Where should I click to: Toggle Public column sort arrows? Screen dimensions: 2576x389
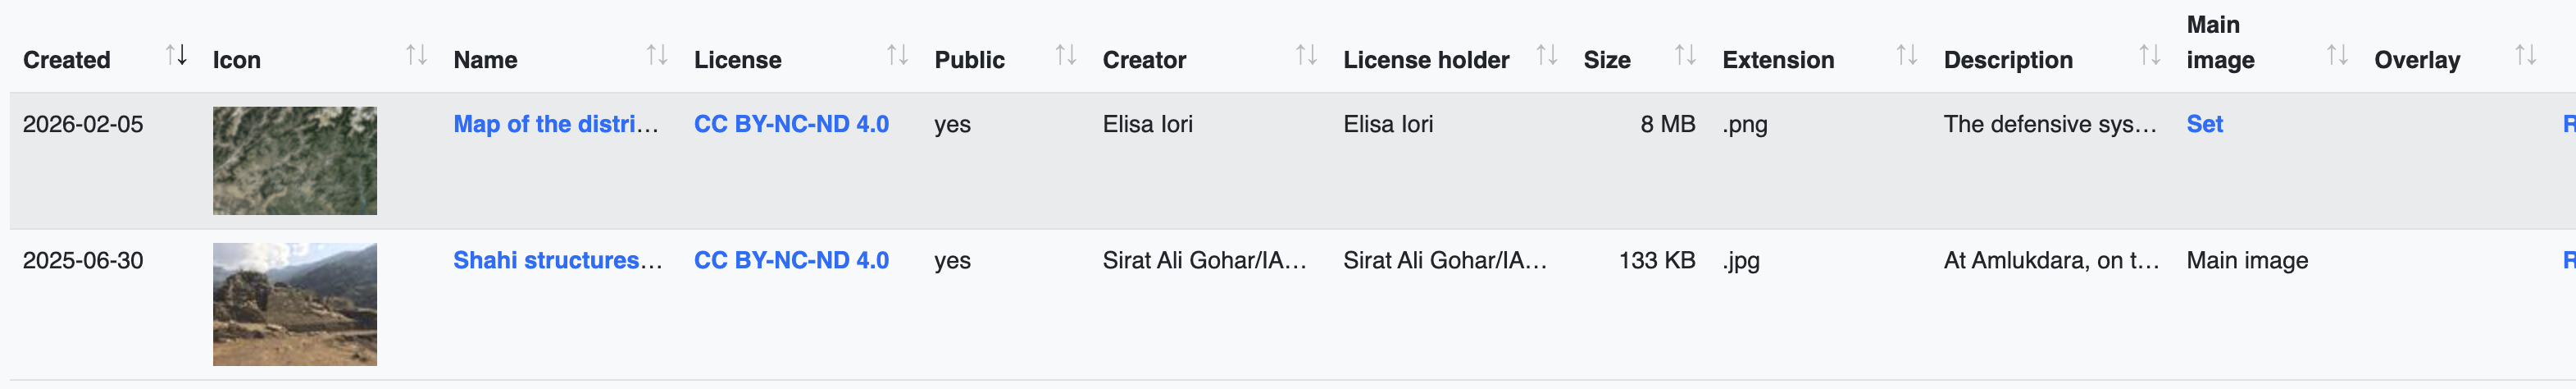pyautogui.click(x=1066, y=55)
